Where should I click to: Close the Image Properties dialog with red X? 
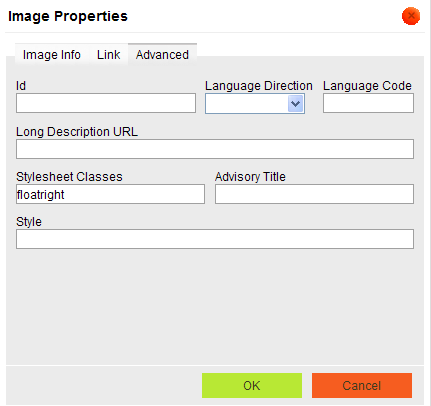tap(411, 16)
